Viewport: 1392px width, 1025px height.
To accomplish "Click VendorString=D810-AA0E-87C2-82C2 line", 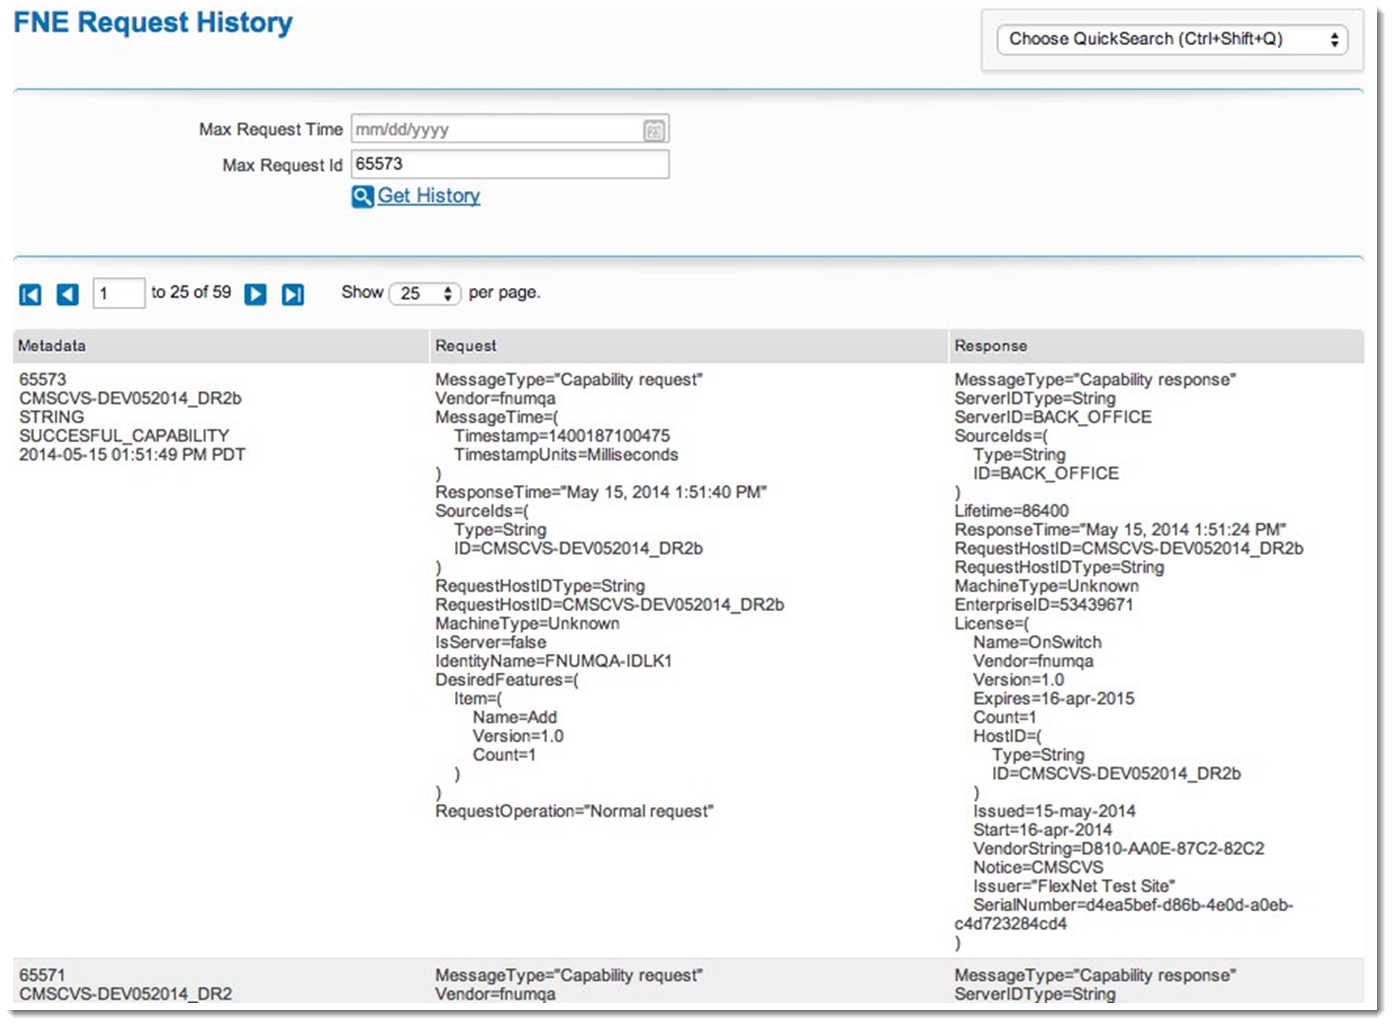I will [1119, 849].
